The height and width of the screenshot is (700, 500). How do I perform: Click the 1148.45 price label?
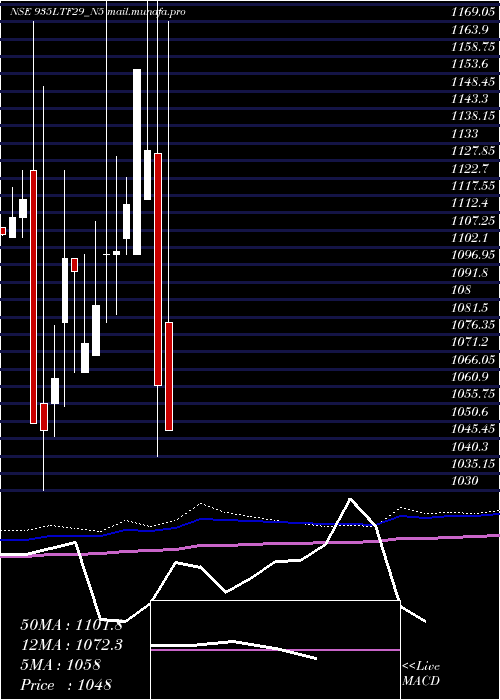[x=473, y=82]
